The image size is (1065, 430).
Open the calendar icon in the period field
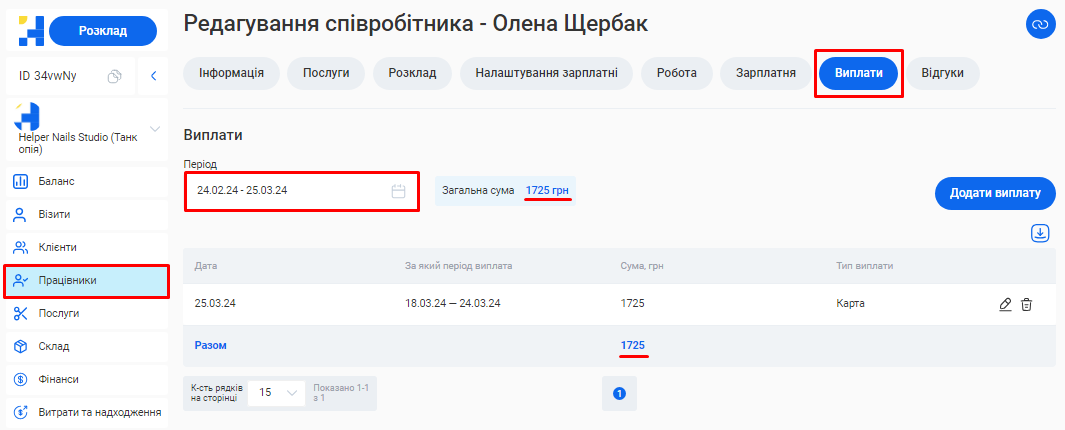tap(398, 191)
